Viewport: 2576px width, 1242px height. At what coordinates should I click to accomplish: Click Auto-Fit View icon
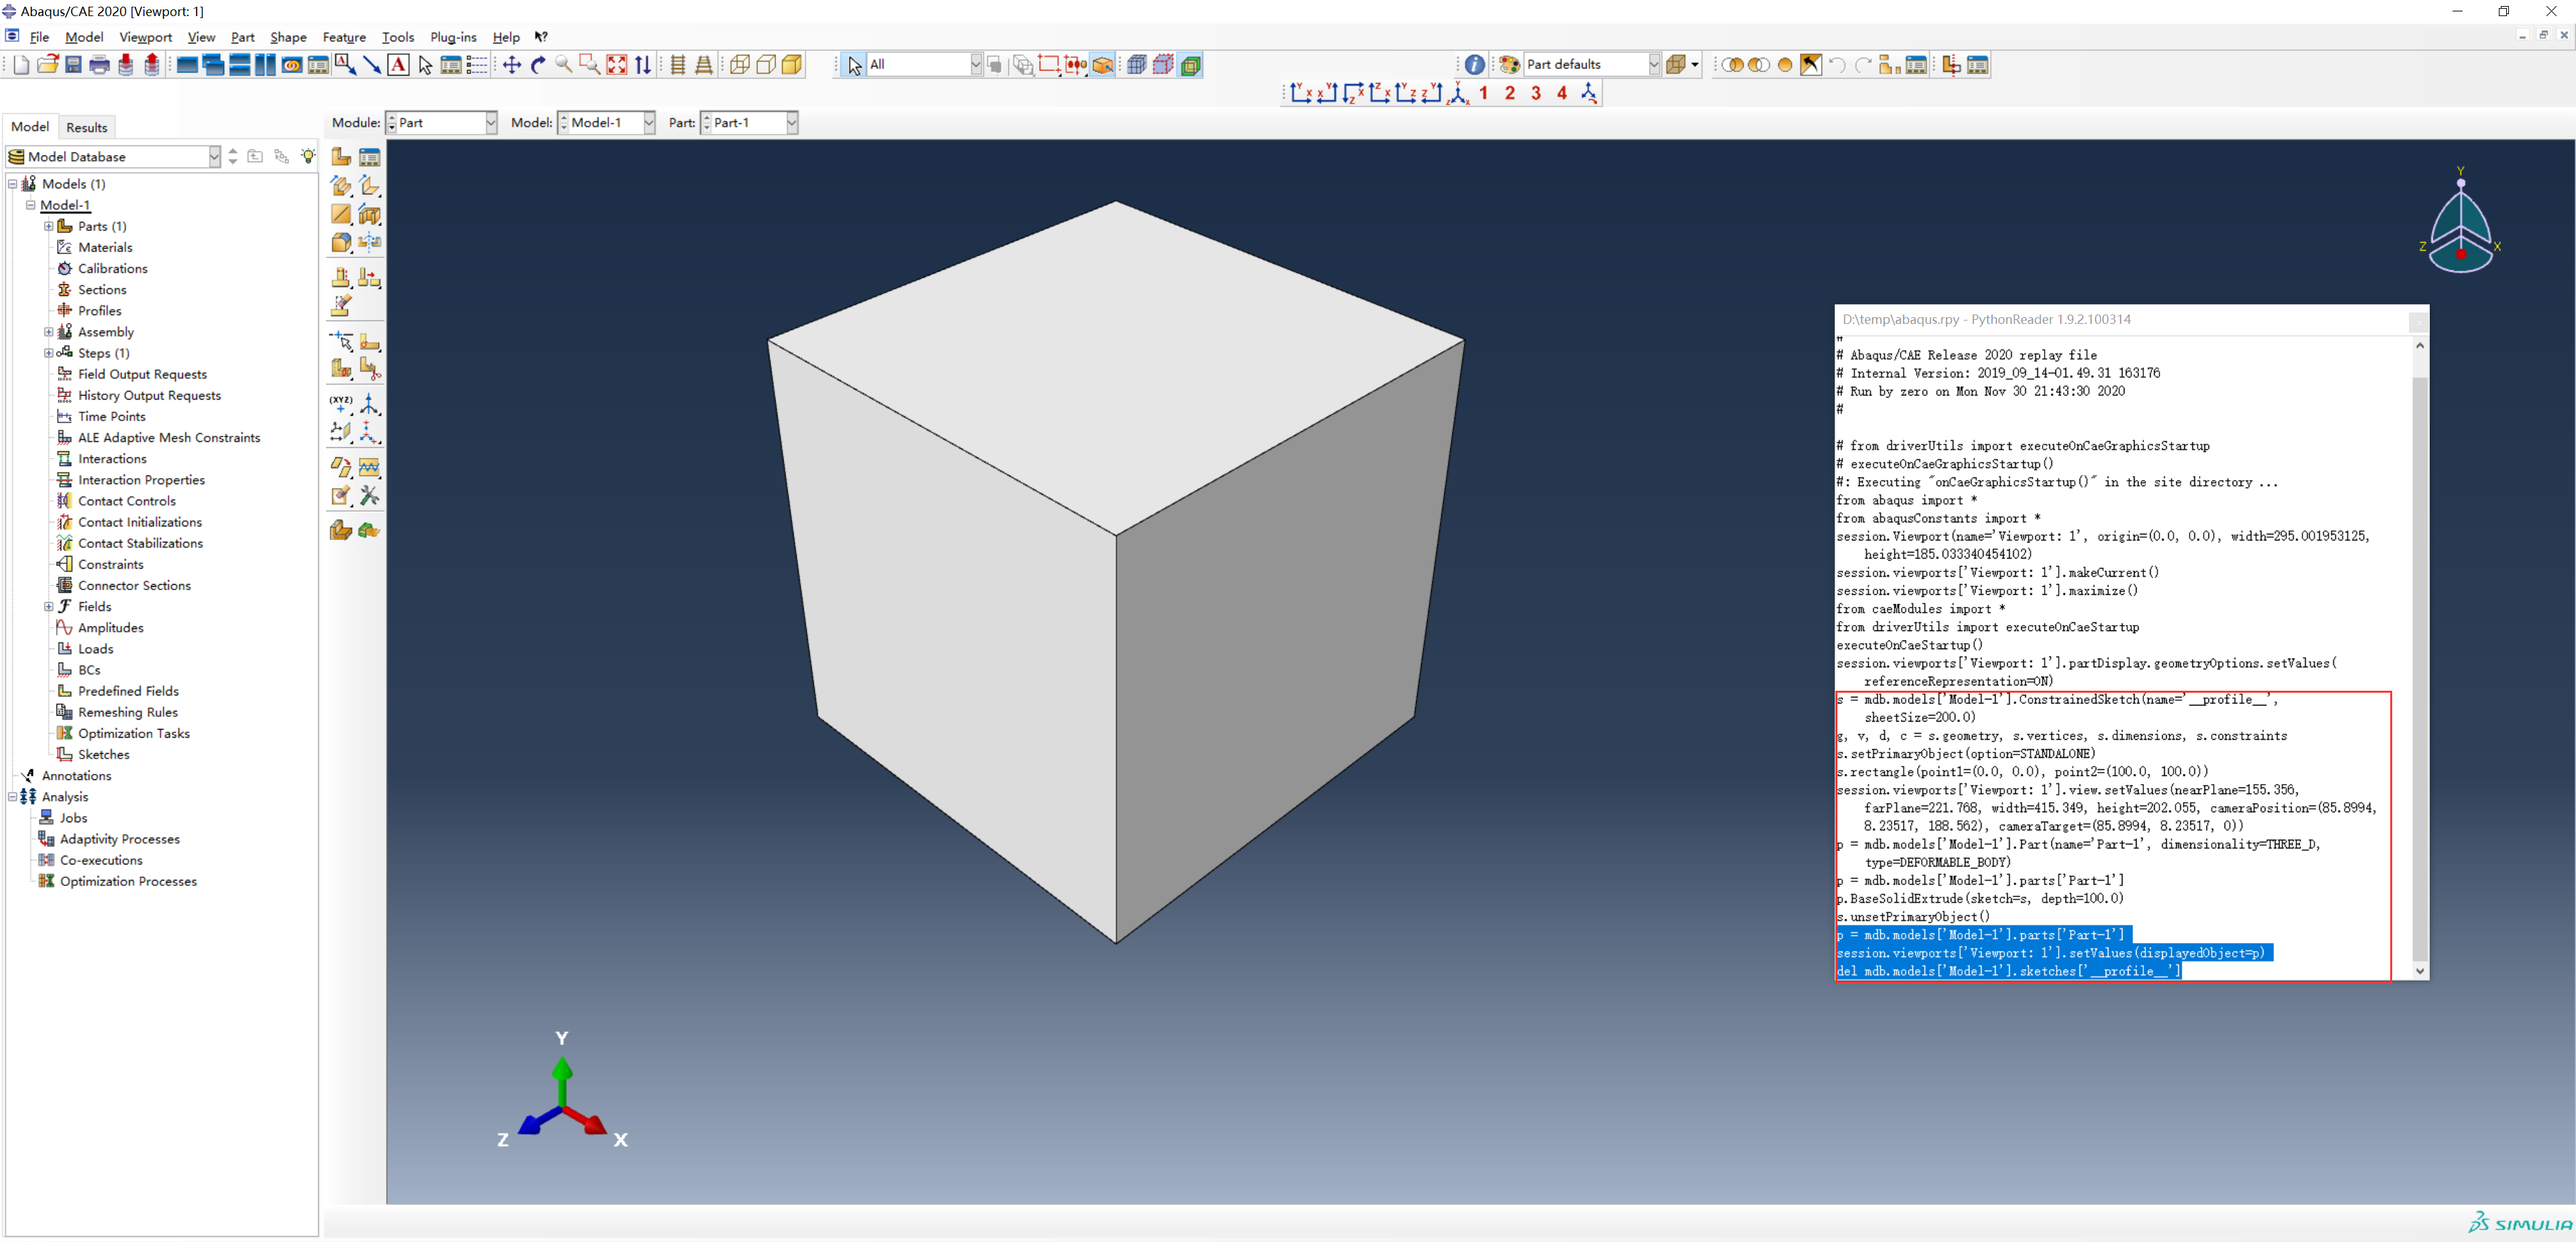point(617,65)
